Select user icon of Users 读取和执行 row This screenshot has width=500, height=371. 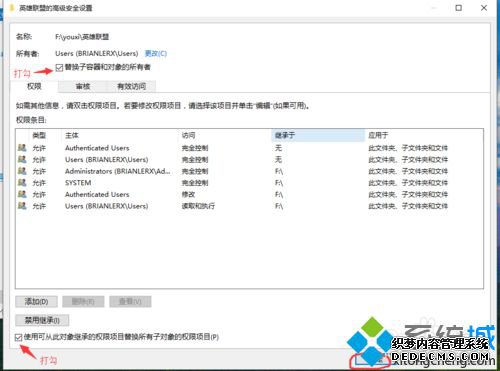pyautogui.click(x=22, y=206)
